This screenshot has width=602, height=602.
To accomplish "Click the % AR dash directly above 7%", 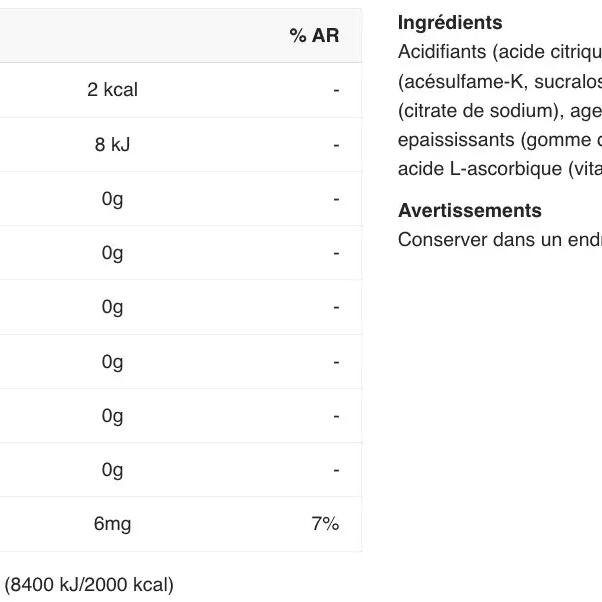I will (x=336, y=469).
